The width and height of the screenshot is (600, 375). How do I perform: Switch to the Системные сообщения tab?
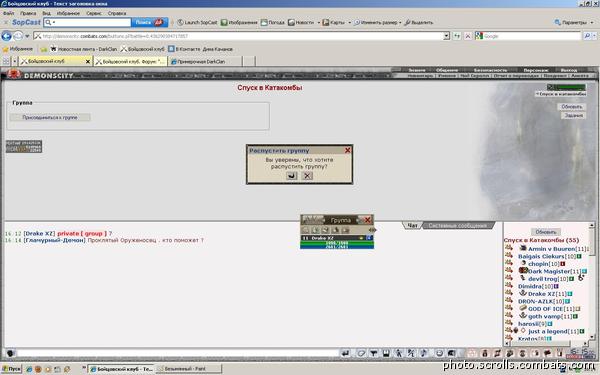pos(457,225)
